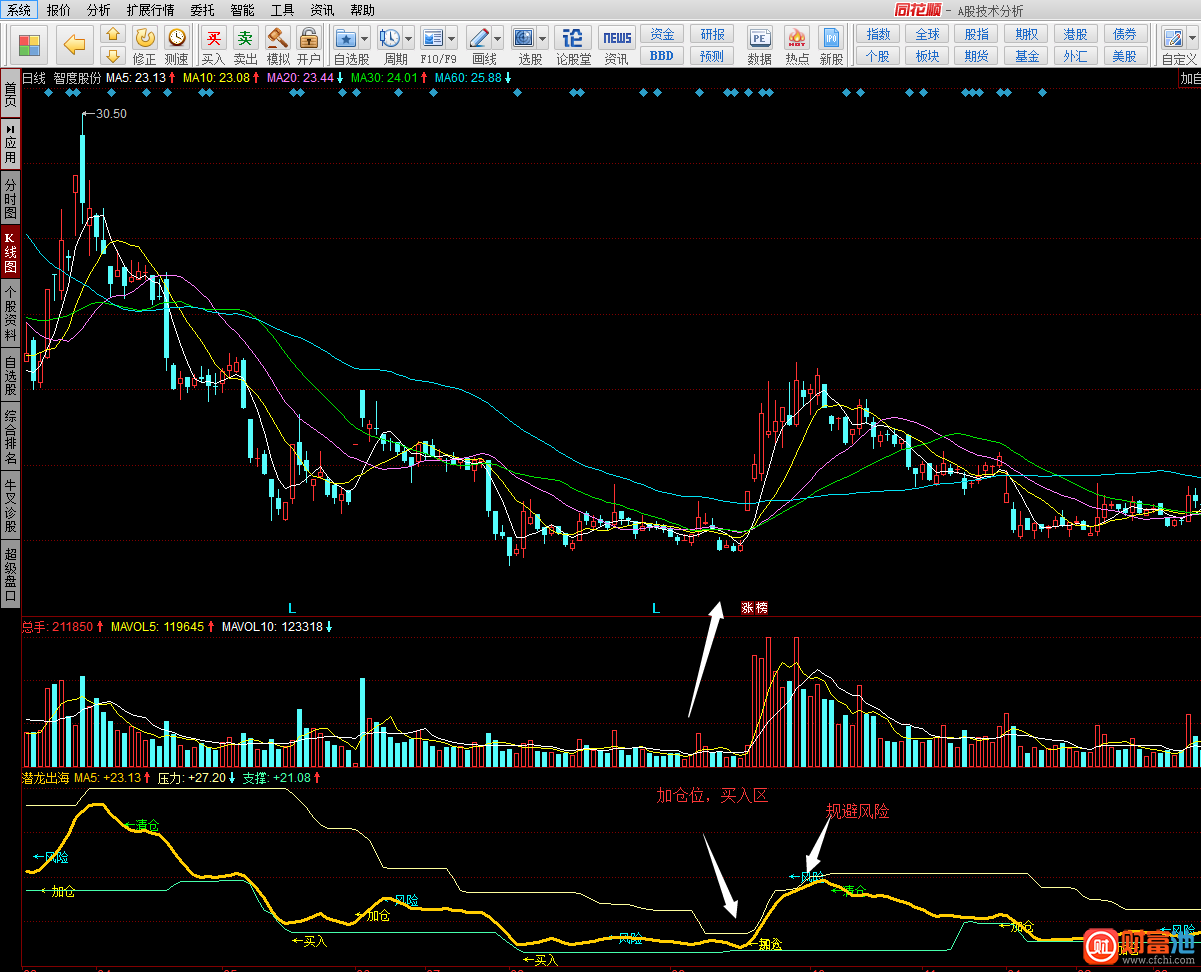Open 模拟 simulated trading gavel icon
The height and width of the screenshot is (972, 1201).
(278, 38)
